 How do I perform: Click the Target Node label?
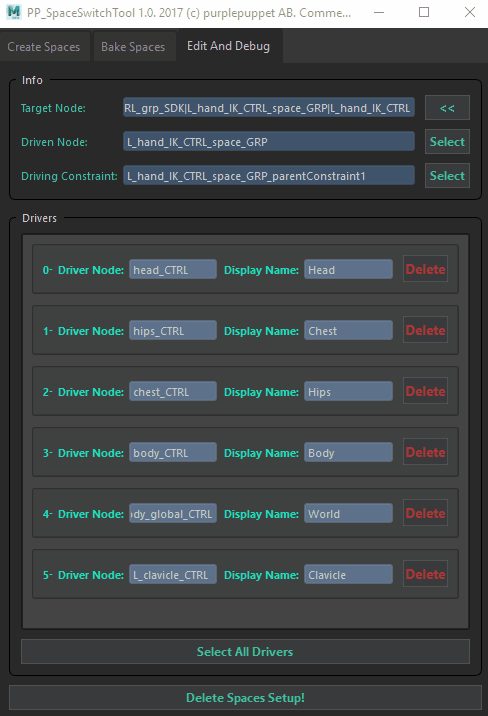tap(53, 108)
